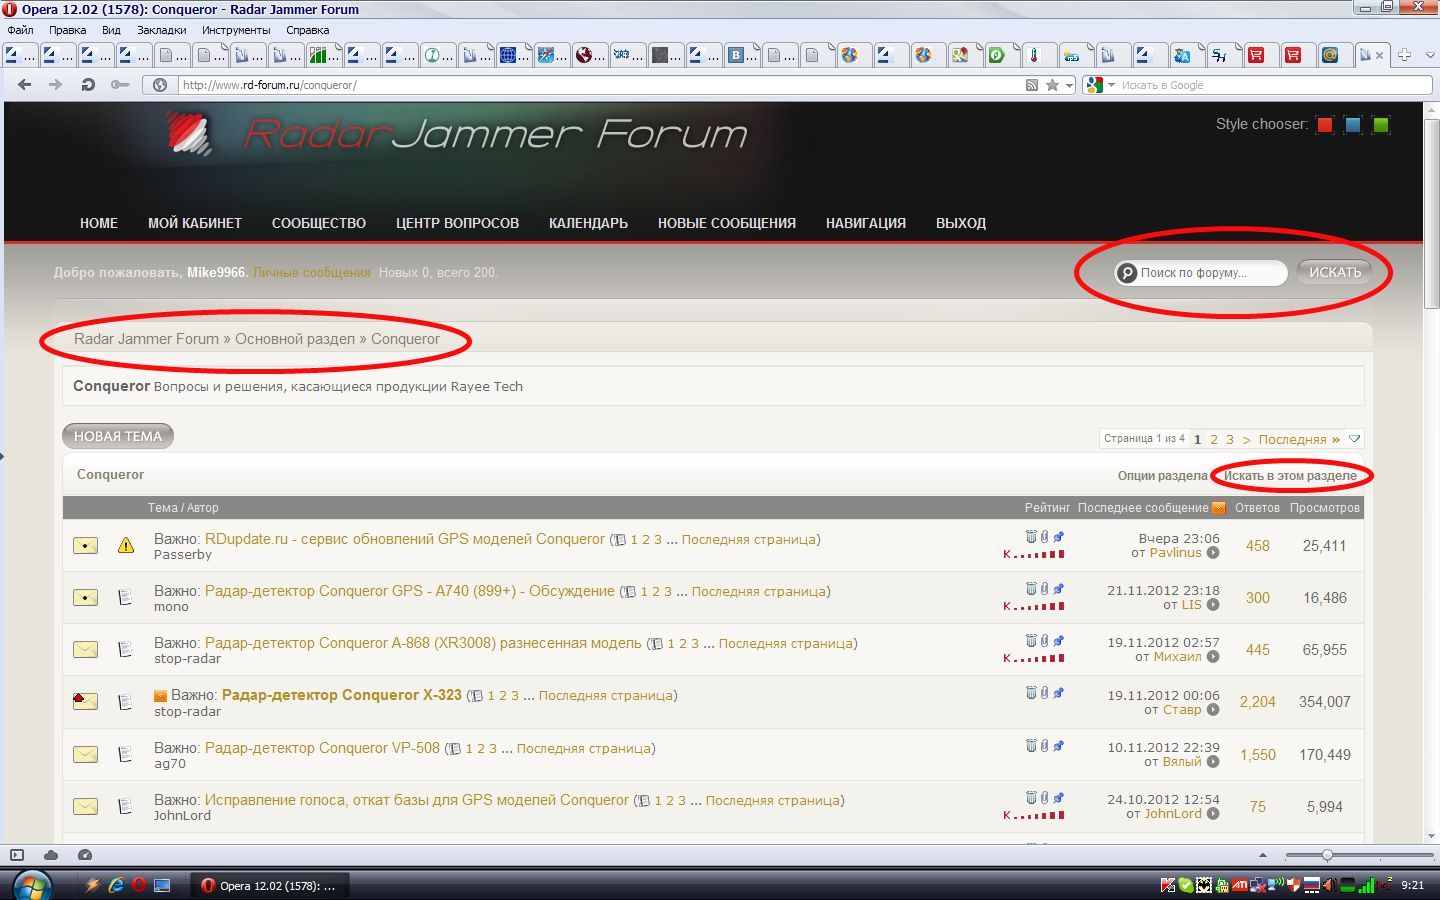Click the volume speaker tray icon
Screen dimensions: 1440x900
coord(1330,885)
